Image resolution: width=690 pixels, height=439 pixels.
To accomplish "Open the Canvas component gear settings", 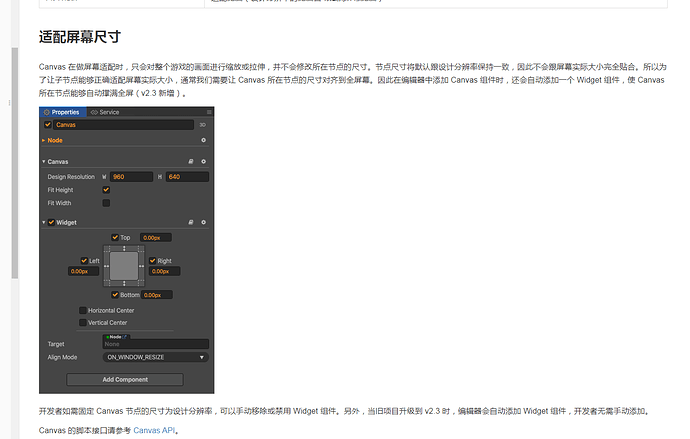I will [x=203, y=161].
